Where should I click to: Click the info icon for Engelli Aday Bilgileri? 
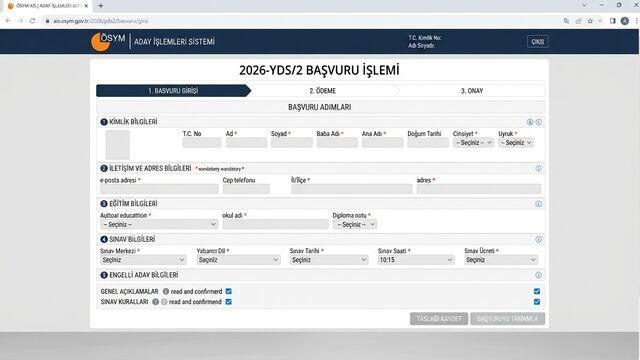click(539, 275)
